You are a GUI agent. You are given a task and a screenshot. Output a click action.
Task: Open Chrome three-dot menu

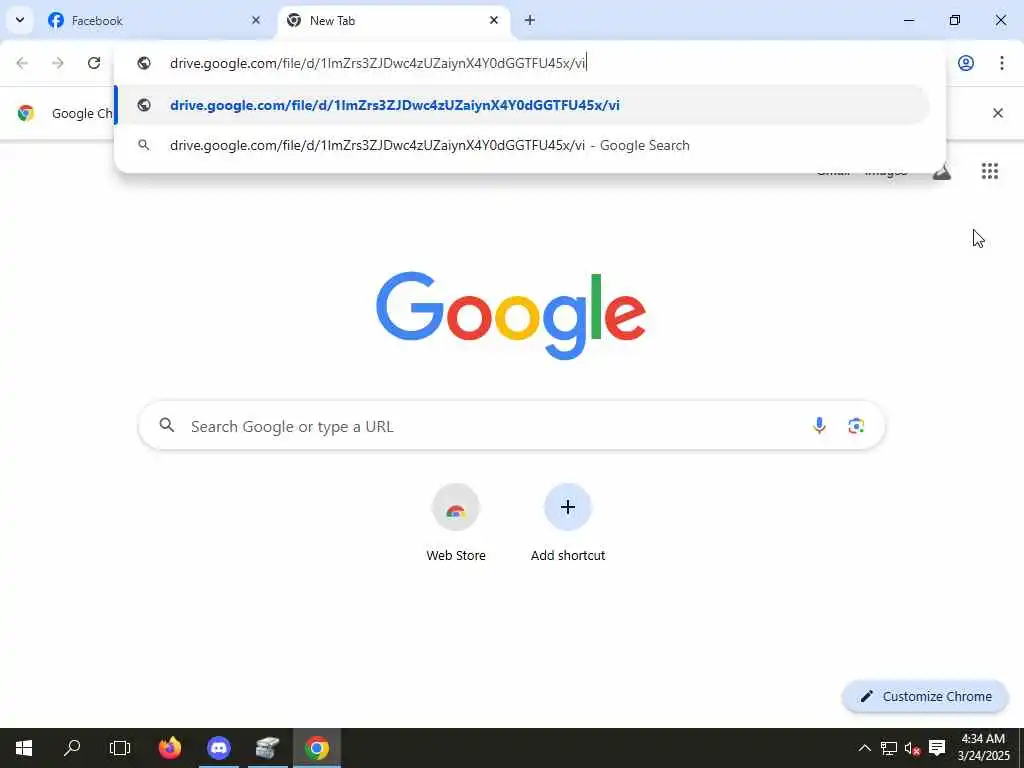click(1002, 63)
